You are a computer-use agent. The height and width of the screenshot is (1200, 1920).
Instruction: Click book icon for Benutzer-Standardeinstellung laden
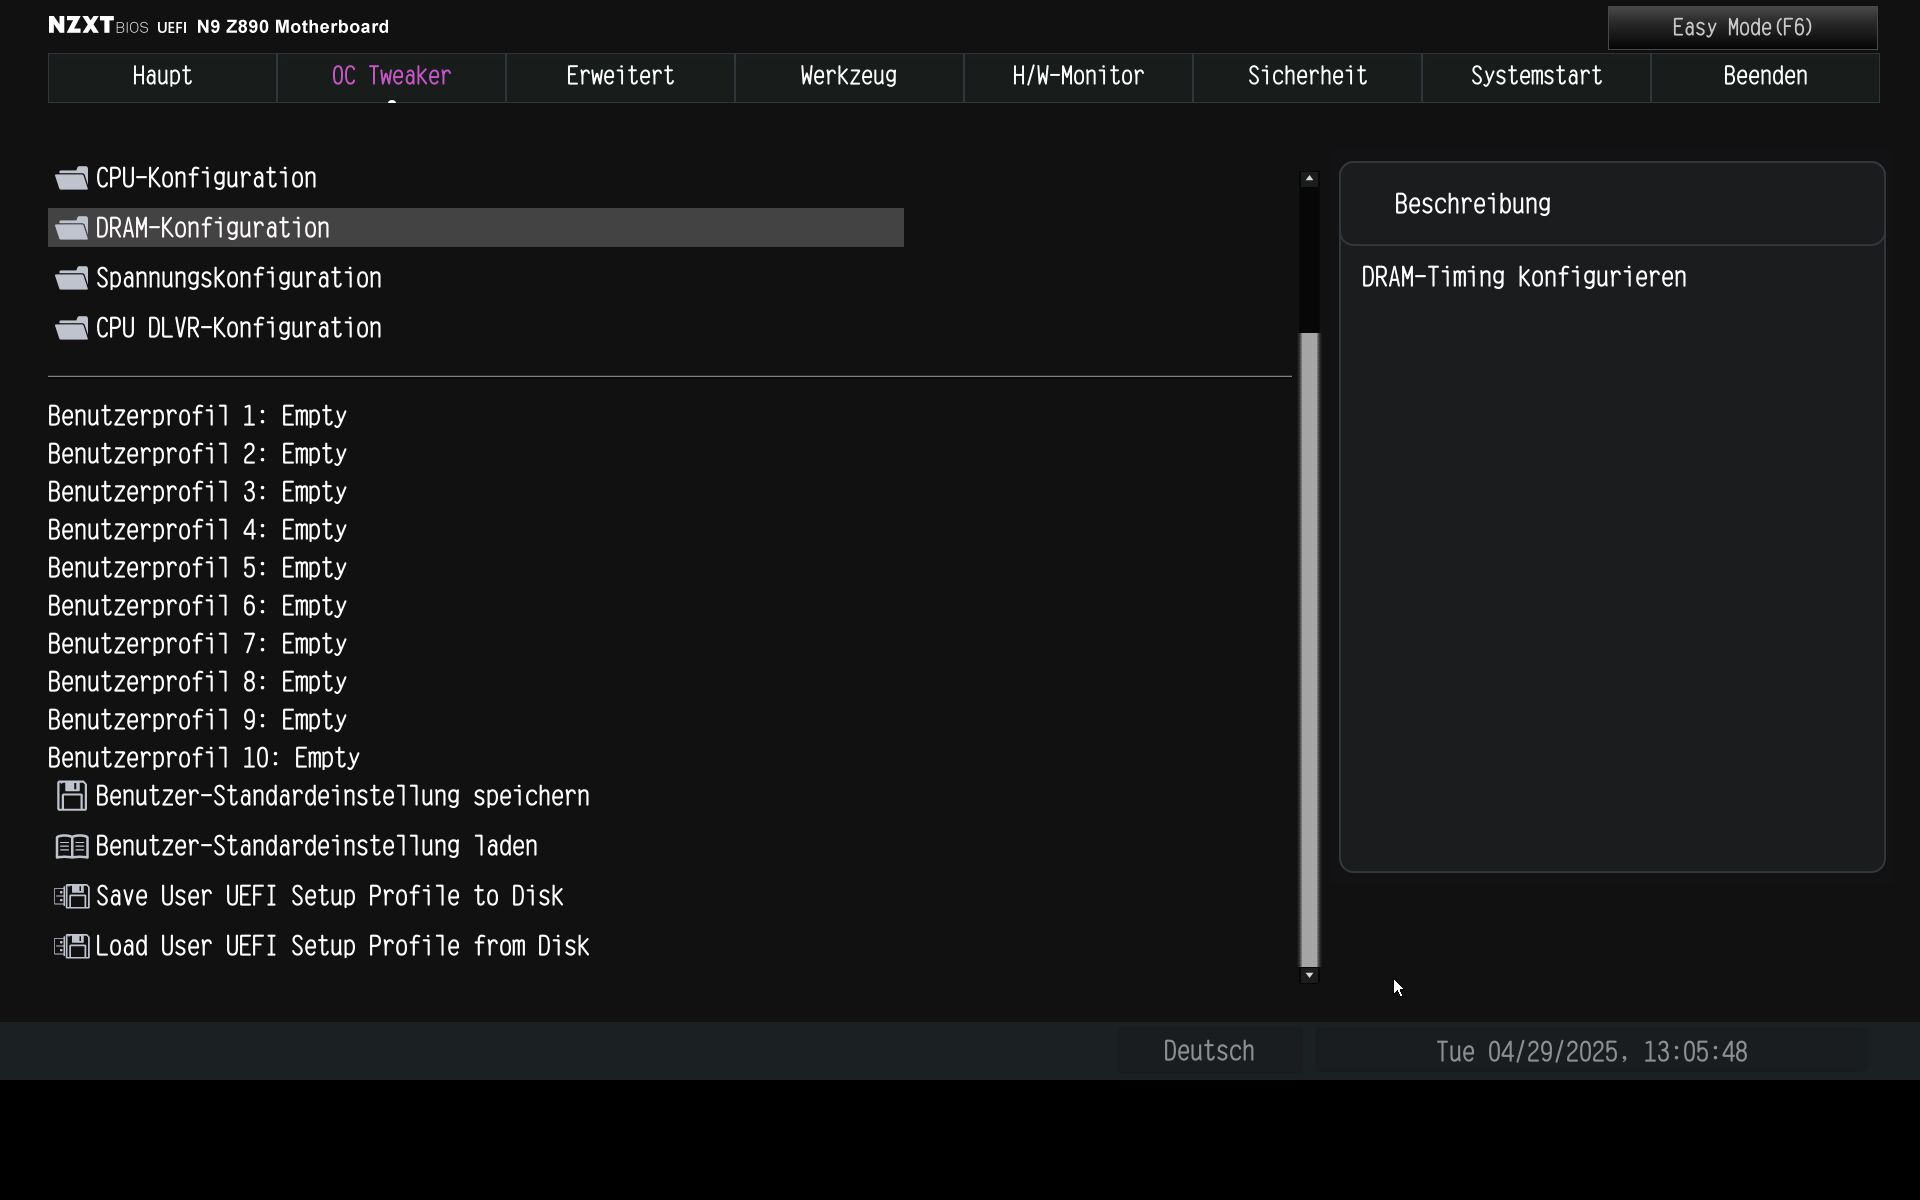[71, 847]
